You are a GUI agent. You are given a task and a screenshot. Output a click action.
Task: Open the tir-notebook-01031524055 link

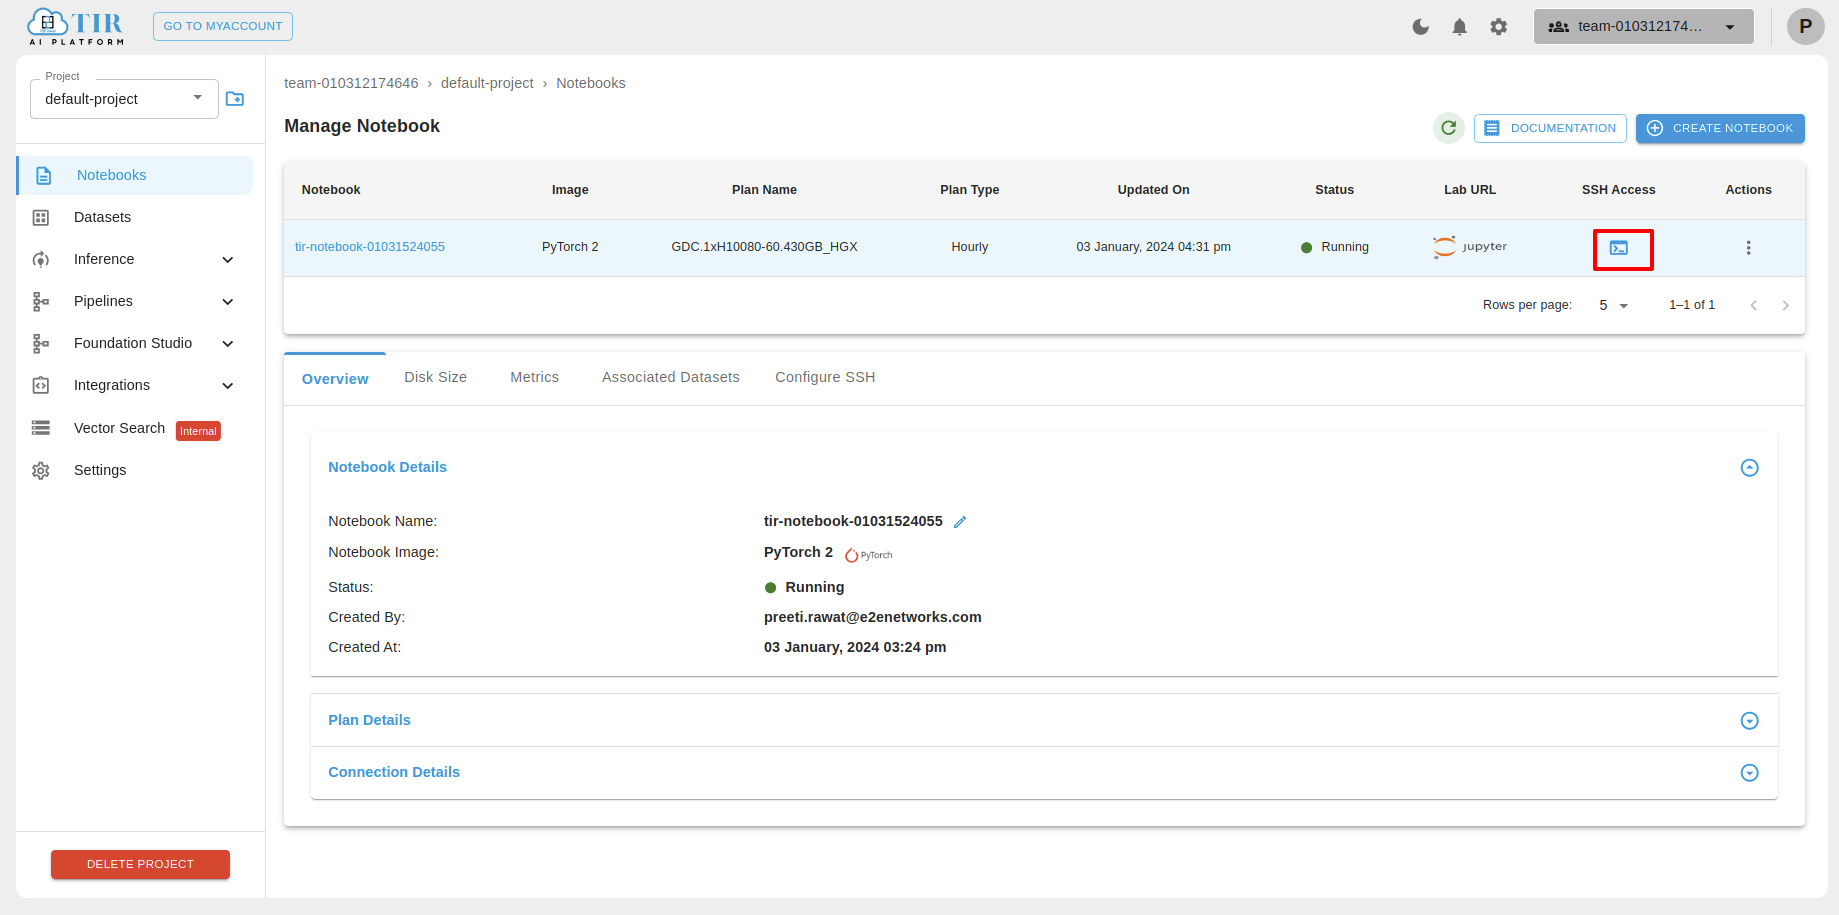[x=369, y=247]
